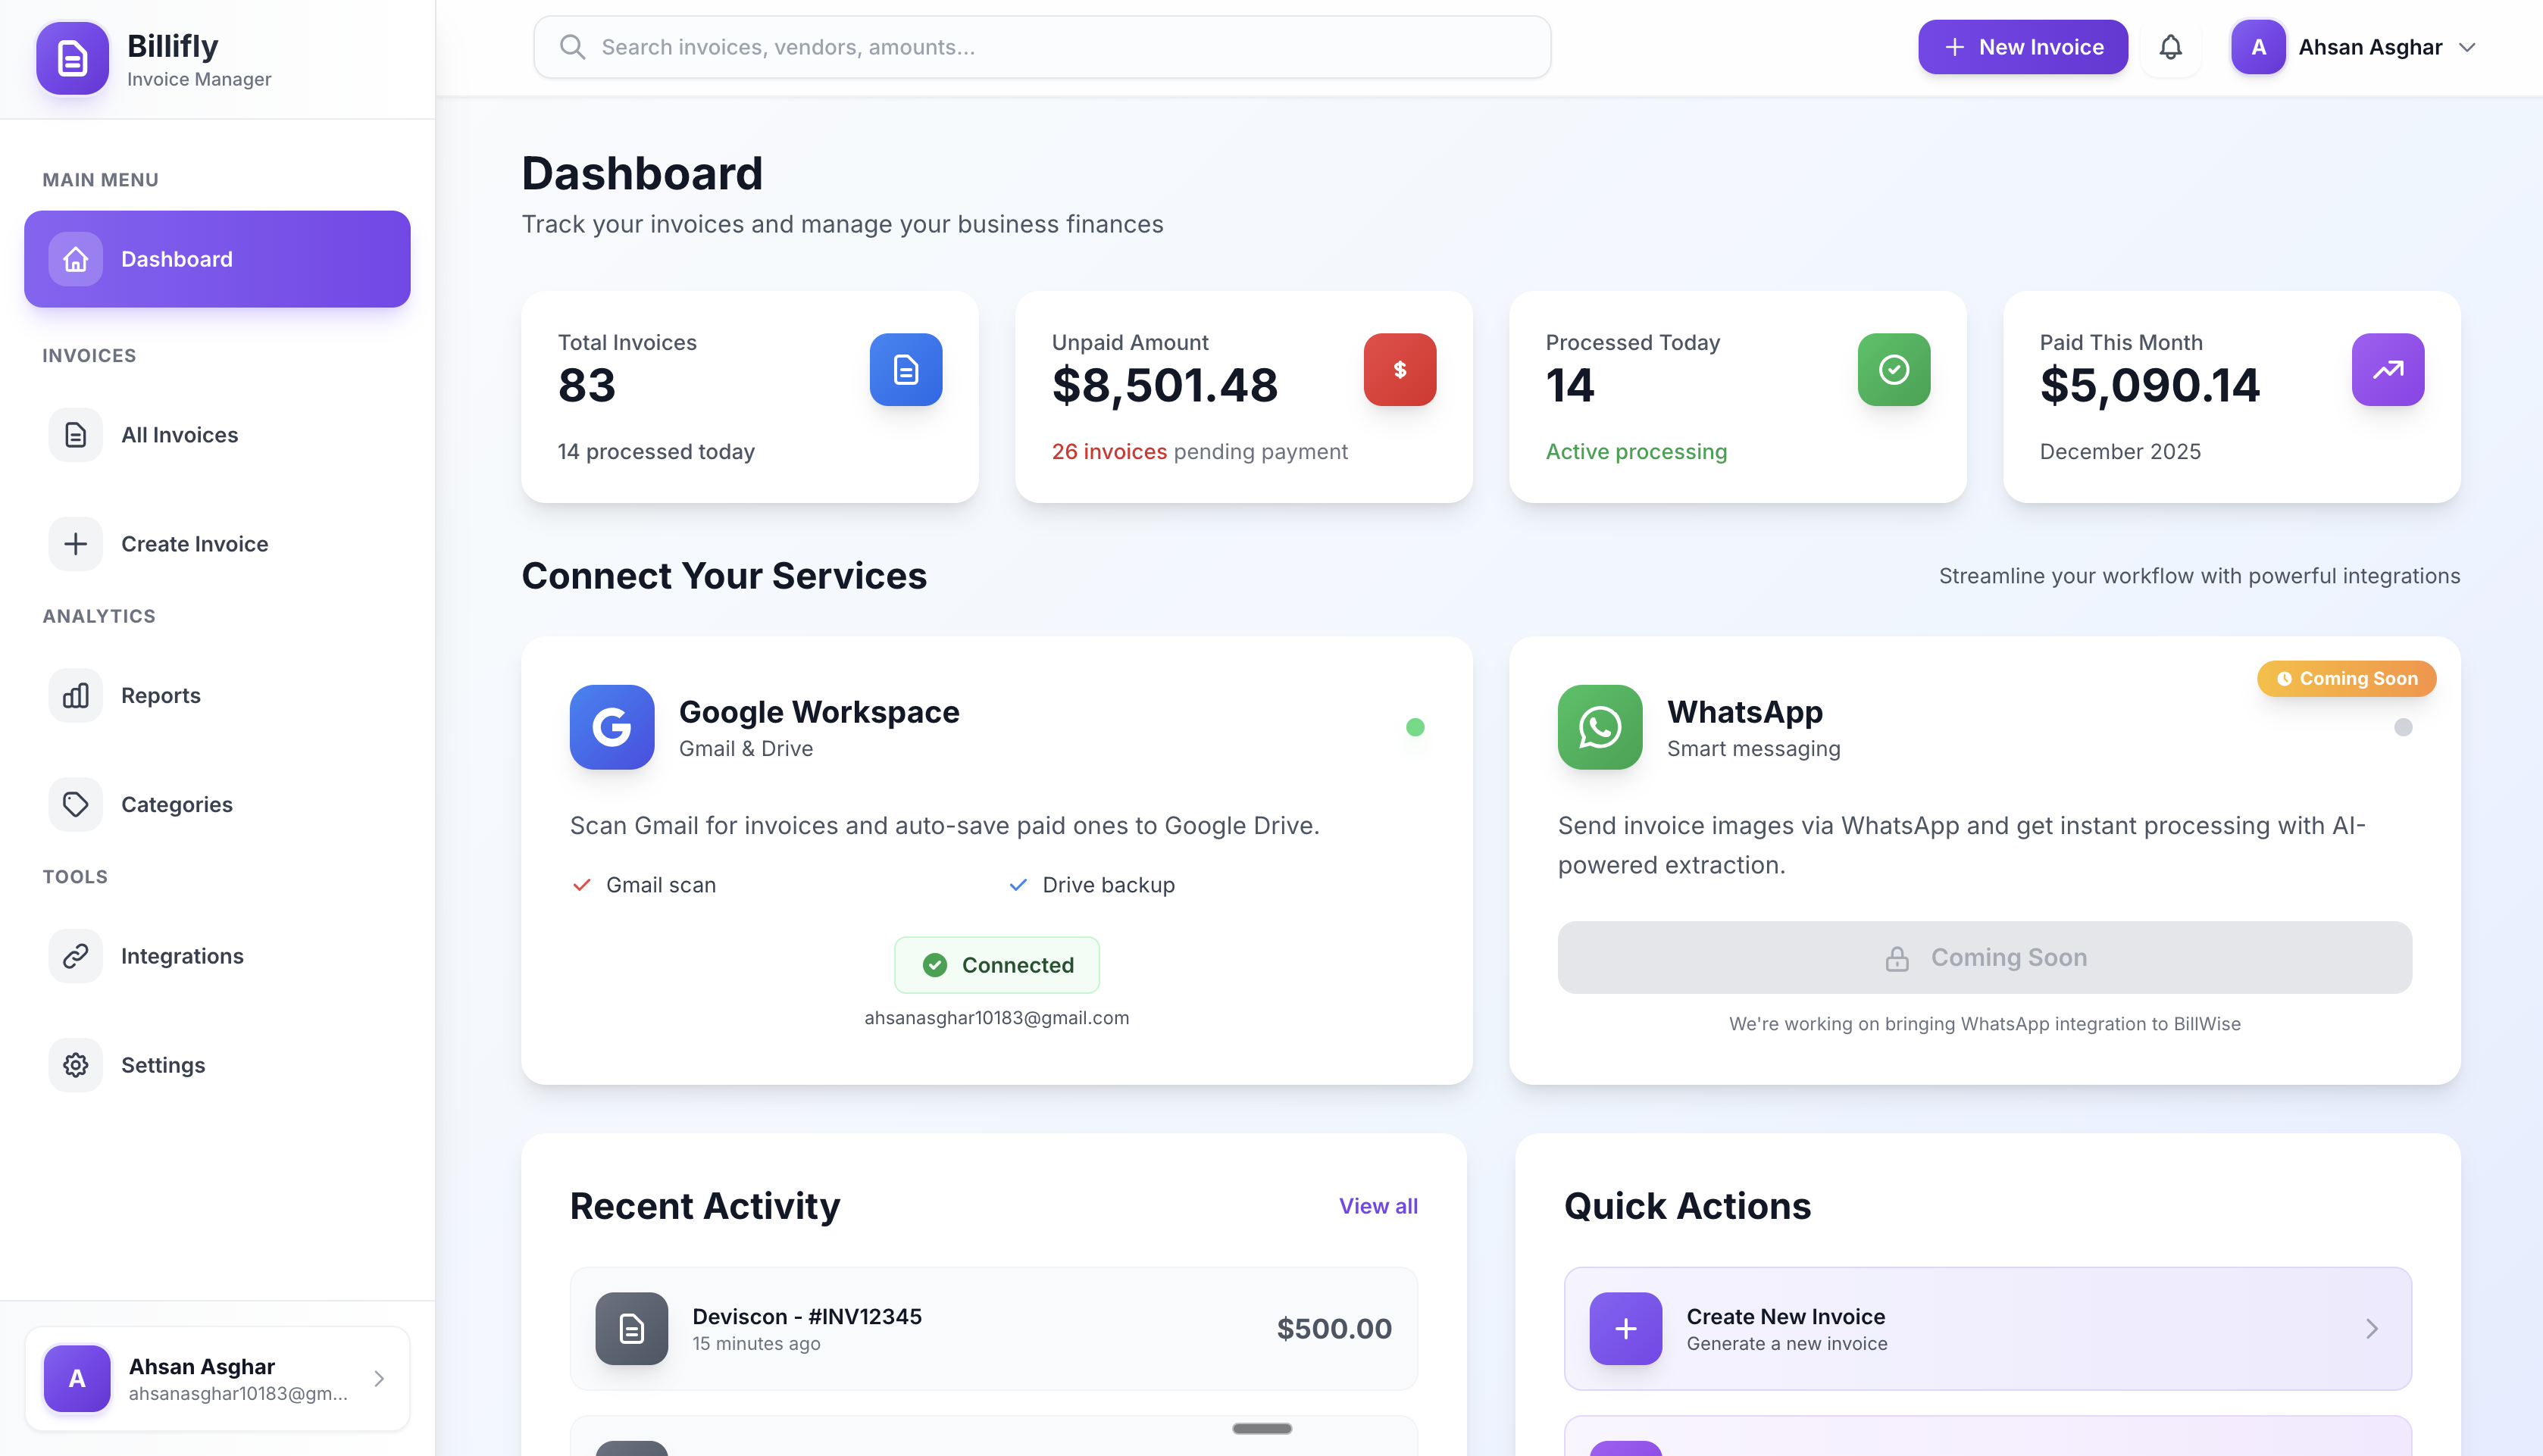Image resolution: width=2543 pixels, height=1456 pixels.
Task: Click the sidebar profile email text
Action: [238, 1394]
